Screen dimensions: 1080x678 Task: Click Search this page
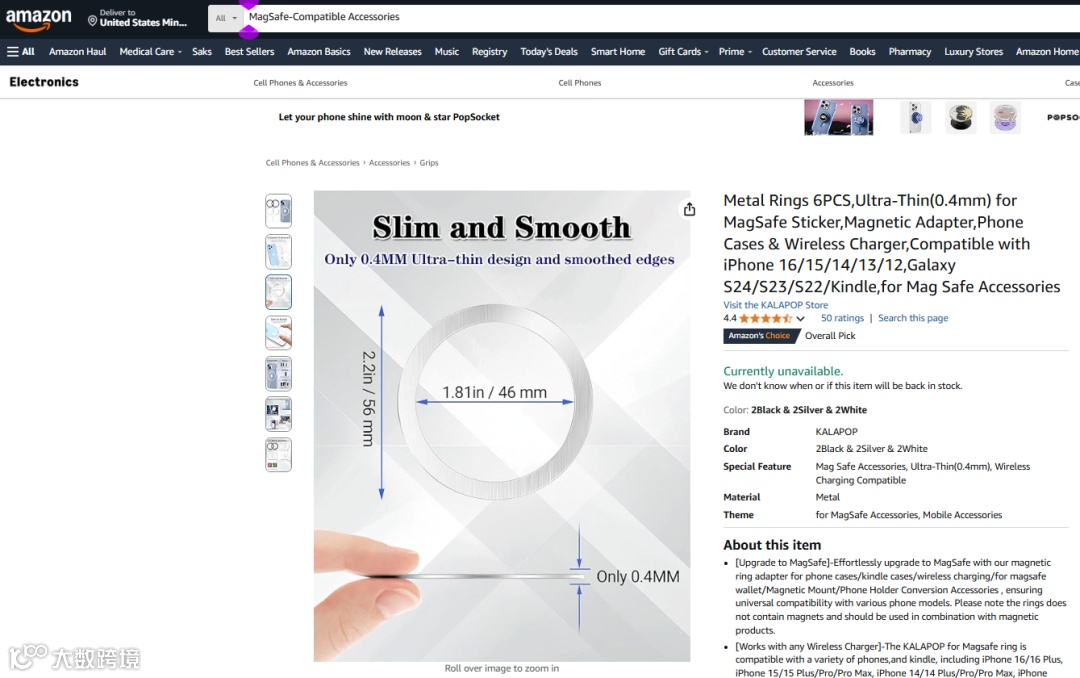(x=913, y=318)
